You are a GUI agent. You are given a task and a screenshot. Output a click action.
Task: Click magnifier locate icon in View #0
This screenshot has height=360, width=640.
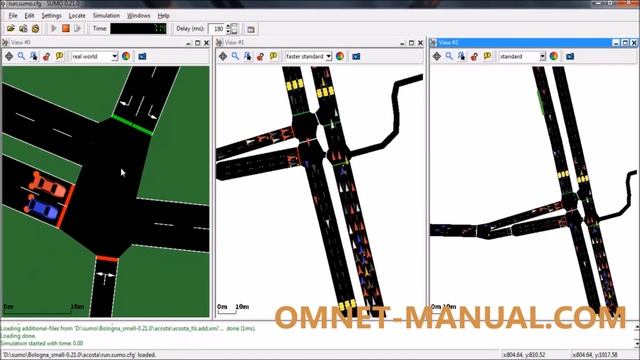point(21,56)
